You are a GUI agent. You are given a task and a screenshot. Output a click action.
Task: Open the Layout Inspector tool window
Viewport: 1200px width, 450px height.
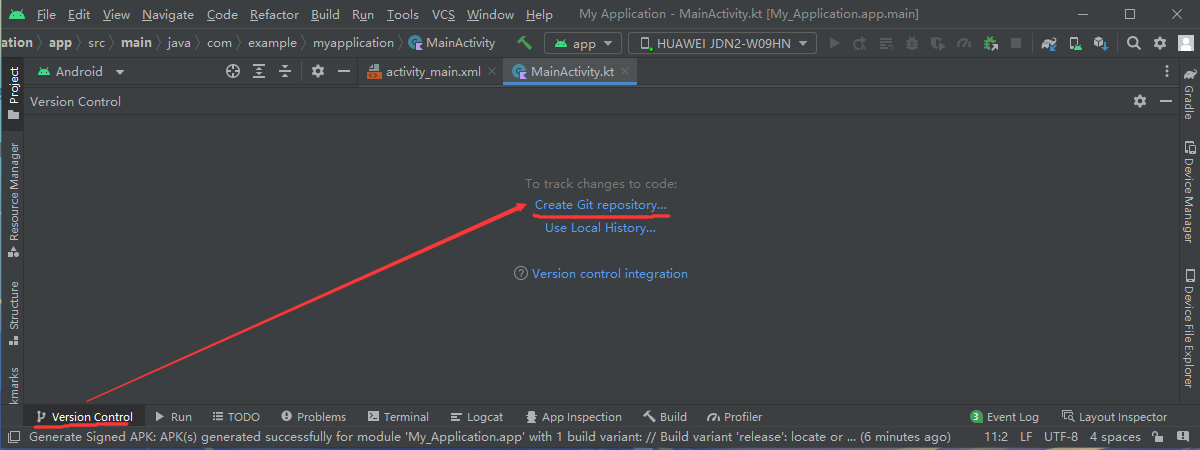(1114, 417)
